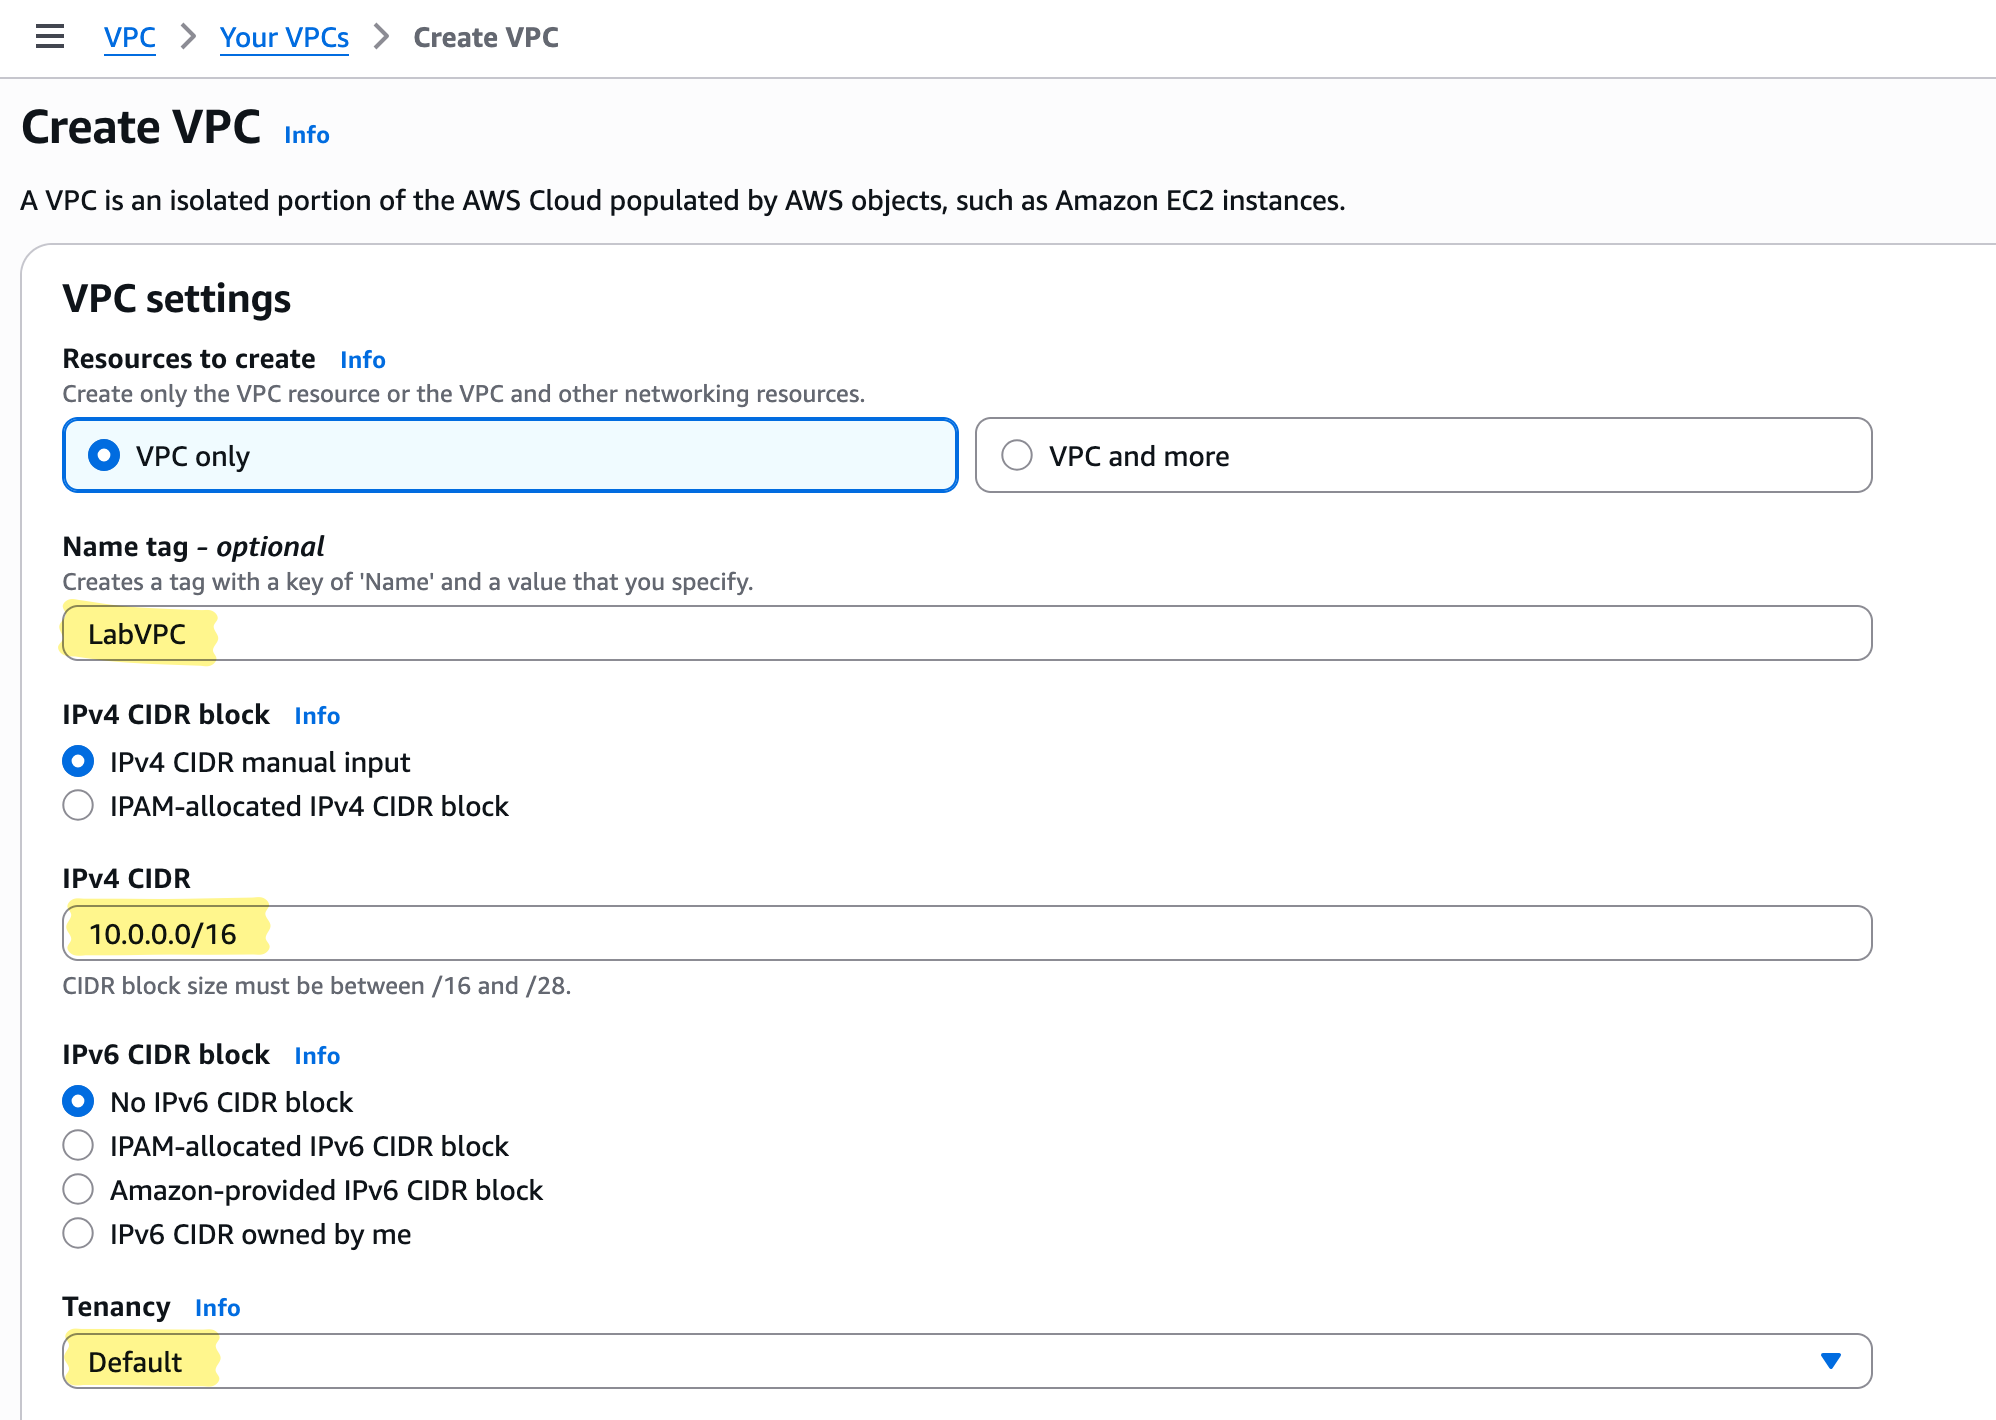The width and height of the screenshot is (1996, 1420).
Task: Select IPv6 CIDR owned by me
Action: click(x=79, y=1234)
